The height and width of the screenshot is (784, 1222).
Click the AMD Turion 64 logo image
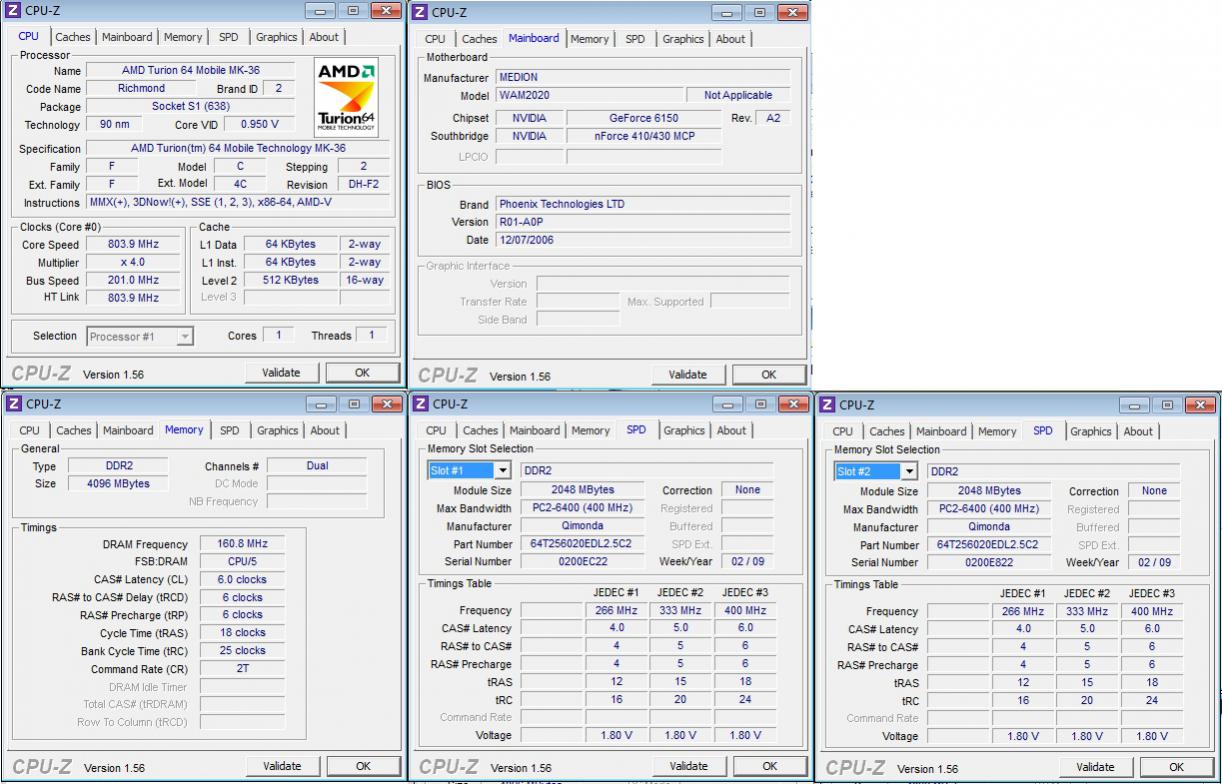click(347, 97)
